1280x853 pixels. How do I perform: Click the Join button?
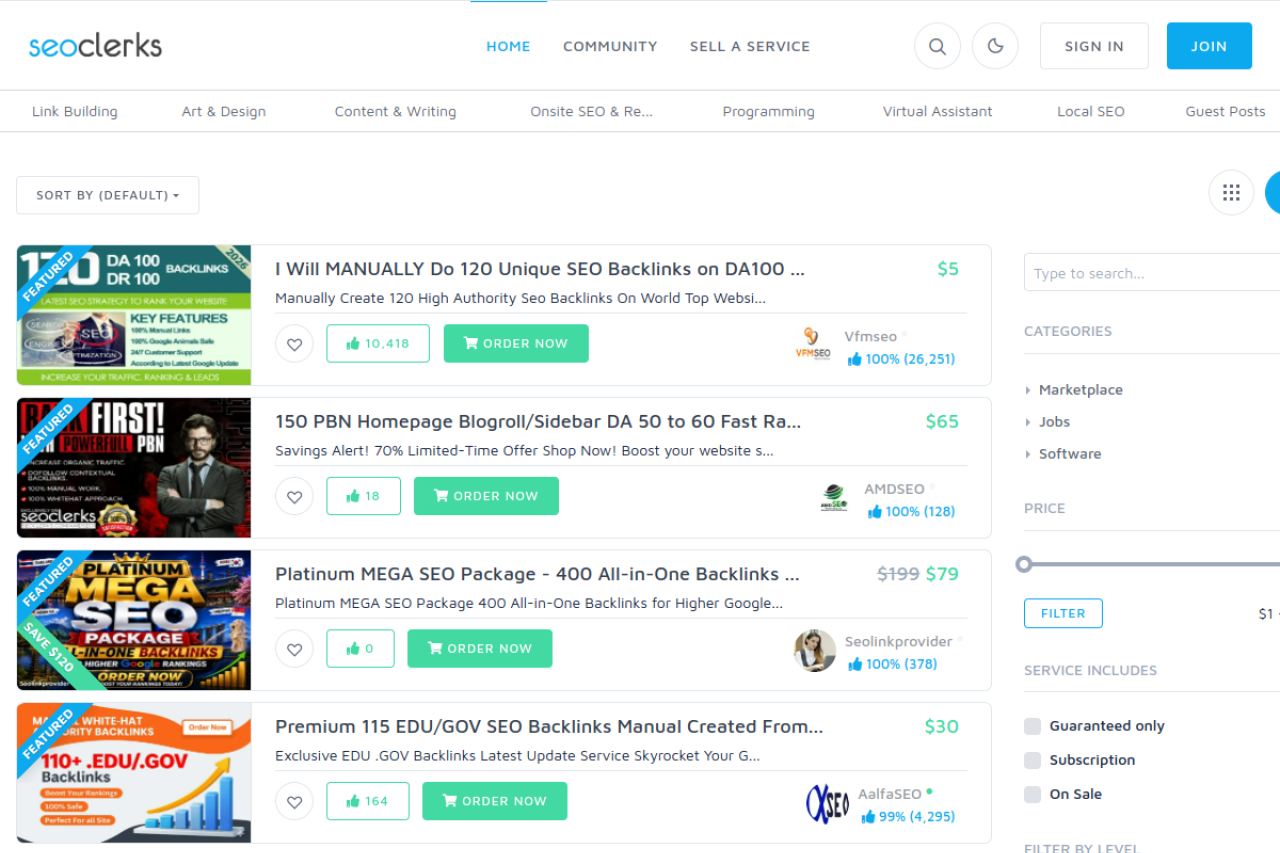[x=1209, y=46]
